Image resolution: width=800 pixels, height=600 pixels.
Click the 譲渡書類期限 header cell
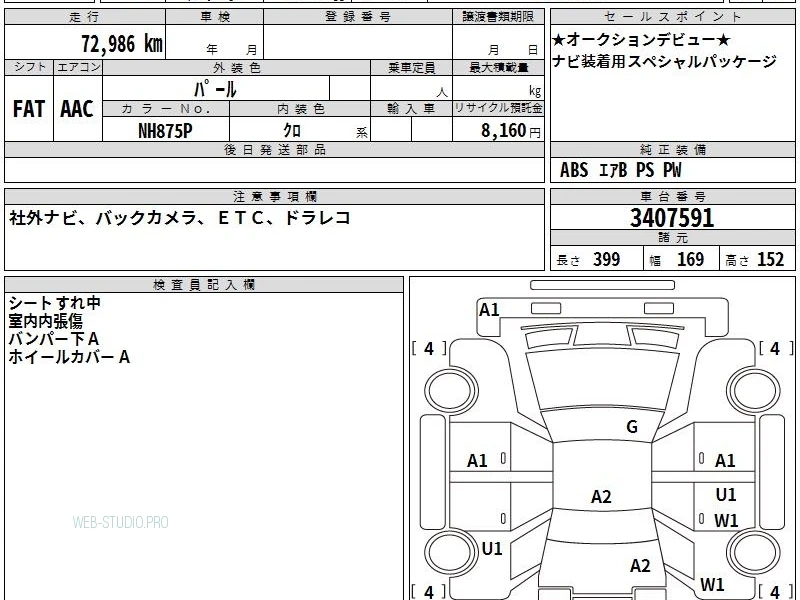tap(498, 17)
